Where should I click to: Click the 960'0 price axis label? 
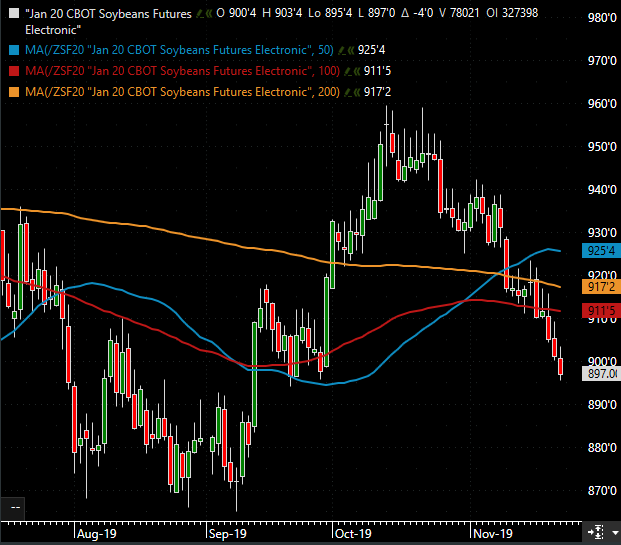click(602, 104)
